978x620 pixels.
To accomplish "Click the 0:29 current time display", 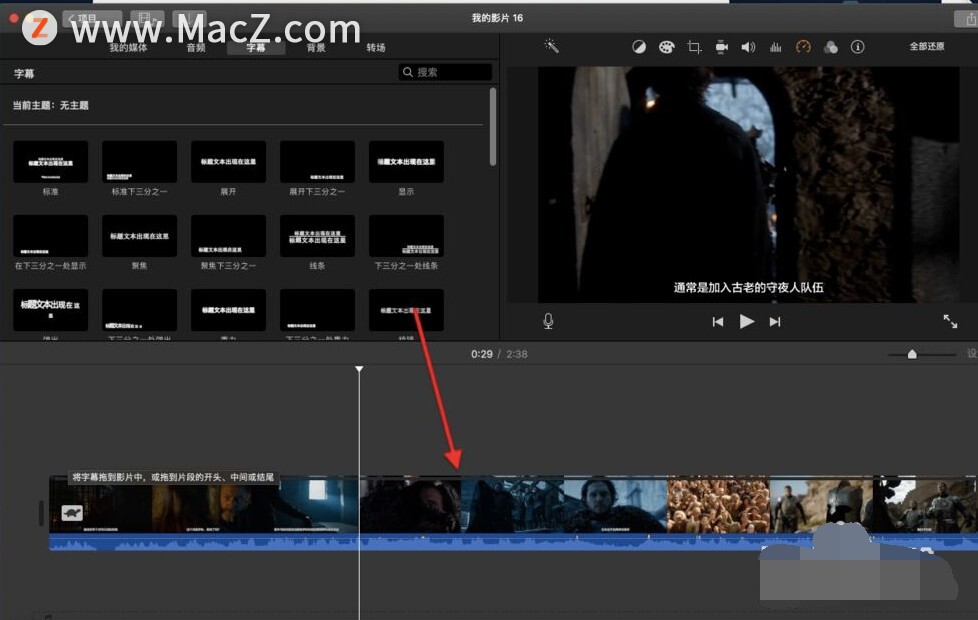I will point(482,354).
